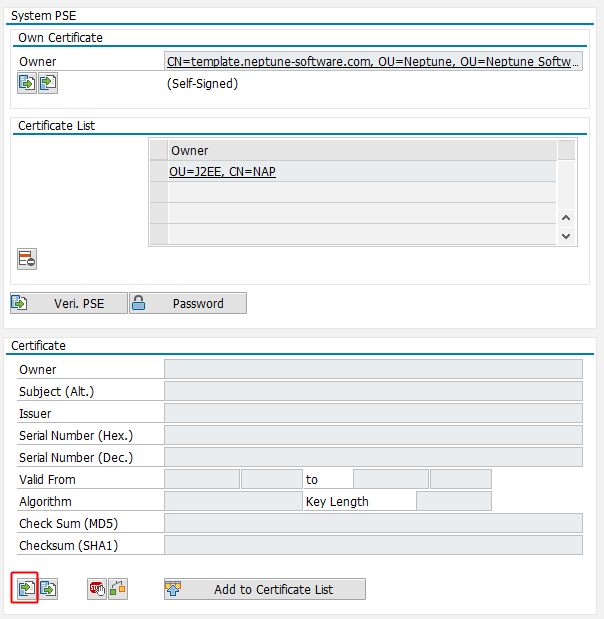604x619 pixels.
Task: Click Add to Certificate List button
Action: [x=264, y=589]
